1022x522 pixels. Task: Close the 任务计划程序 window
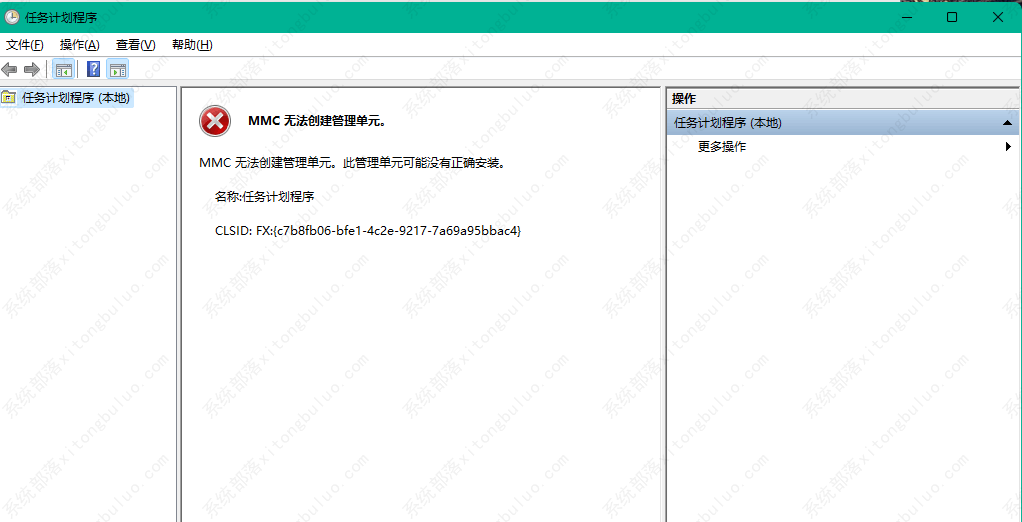[998, 18]
